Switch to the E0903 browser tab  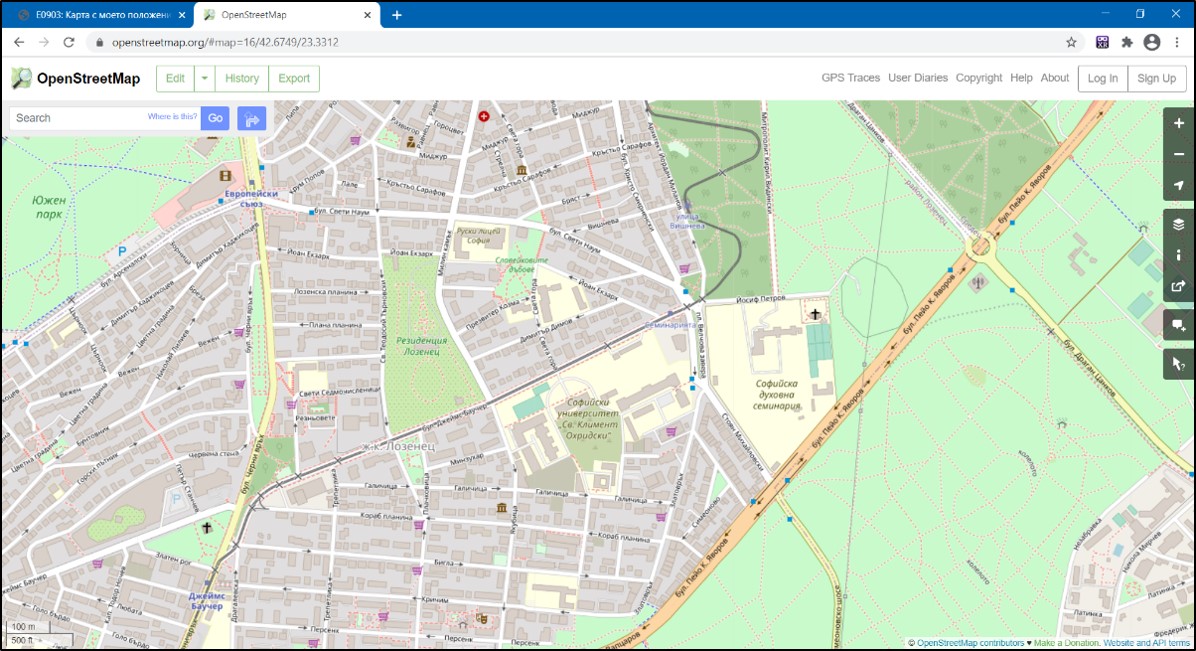point(98,15)
